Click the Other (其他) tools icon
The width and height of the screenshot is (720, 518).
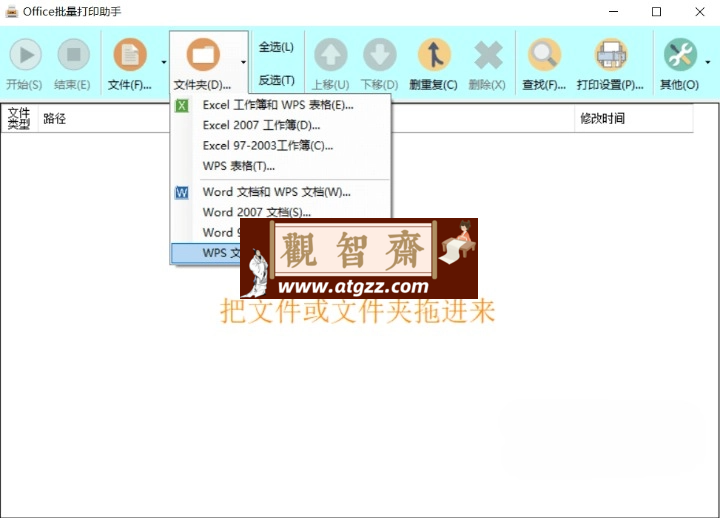tap(680, 55)
